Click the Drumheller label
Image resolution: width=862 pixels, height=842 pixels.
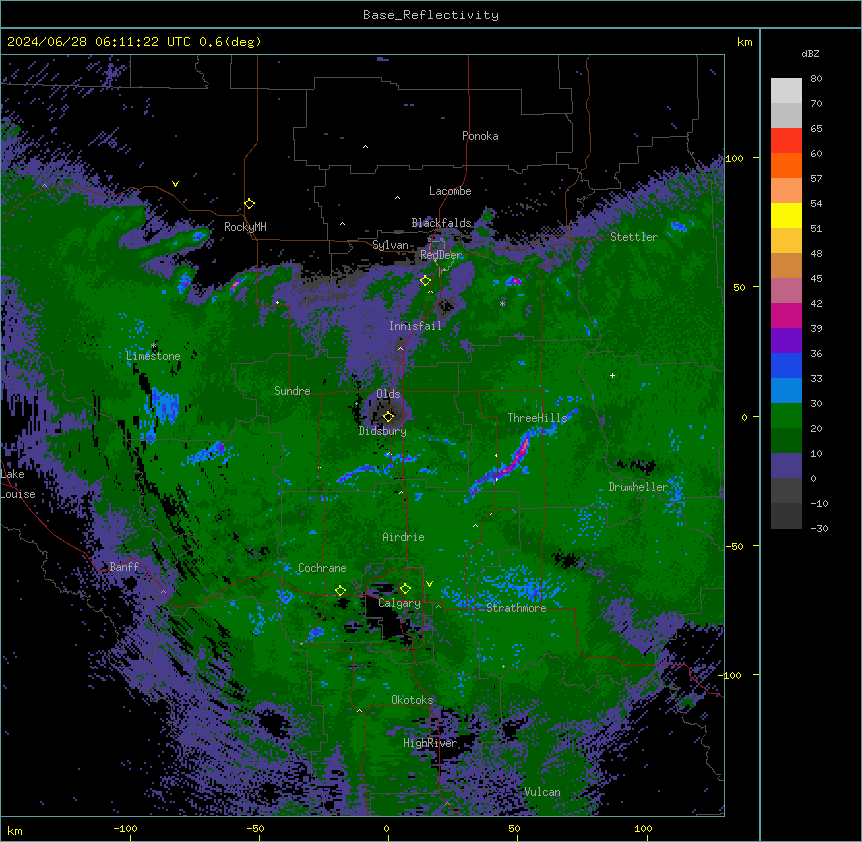638,487
